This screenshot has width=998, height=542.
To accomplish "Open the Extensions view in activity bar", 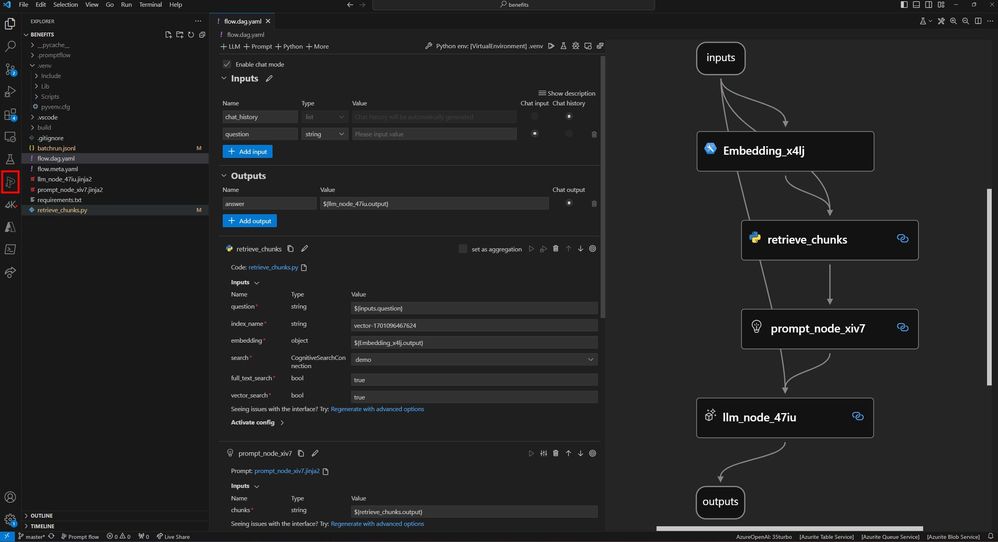I will 10,115.
